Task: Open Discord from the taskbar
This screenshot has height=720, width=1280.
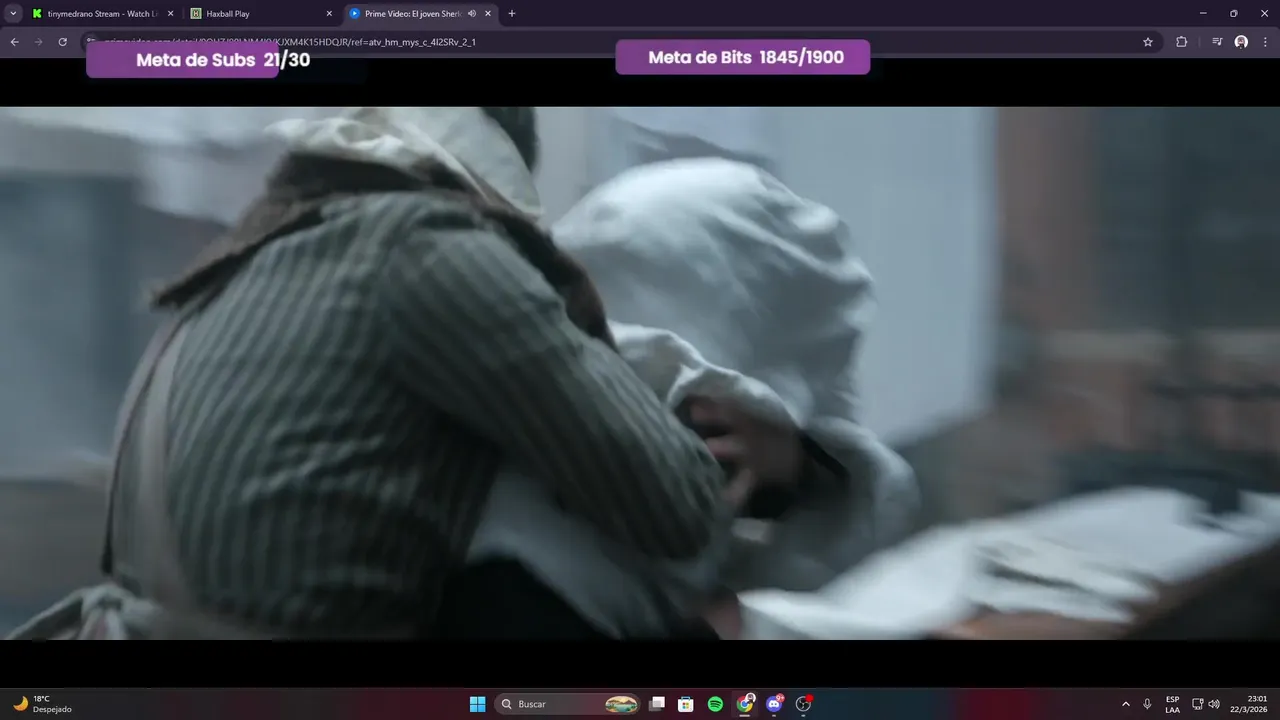Action: [774, 704]
